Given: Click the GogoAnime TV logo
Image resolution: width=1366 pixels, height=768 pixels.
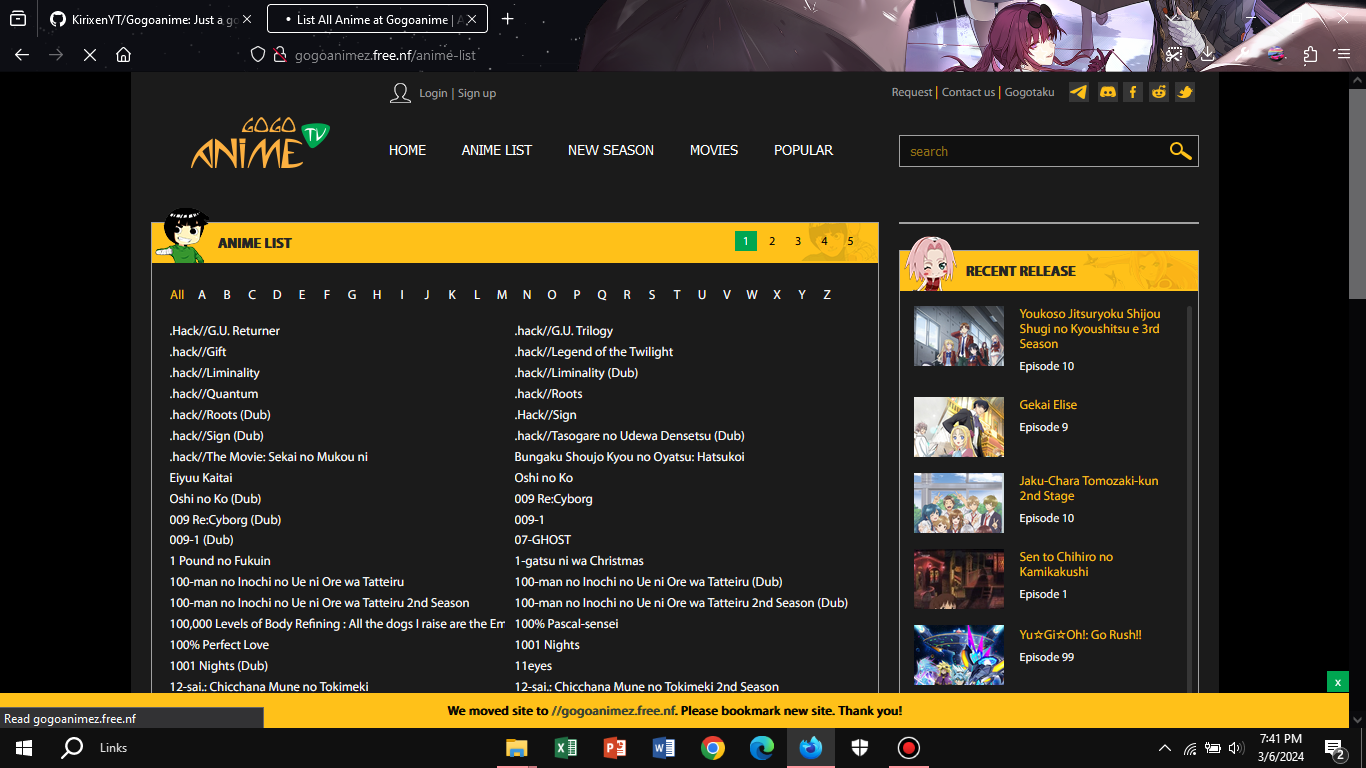Looking at the screenshot, I should (x=260, y=143).
